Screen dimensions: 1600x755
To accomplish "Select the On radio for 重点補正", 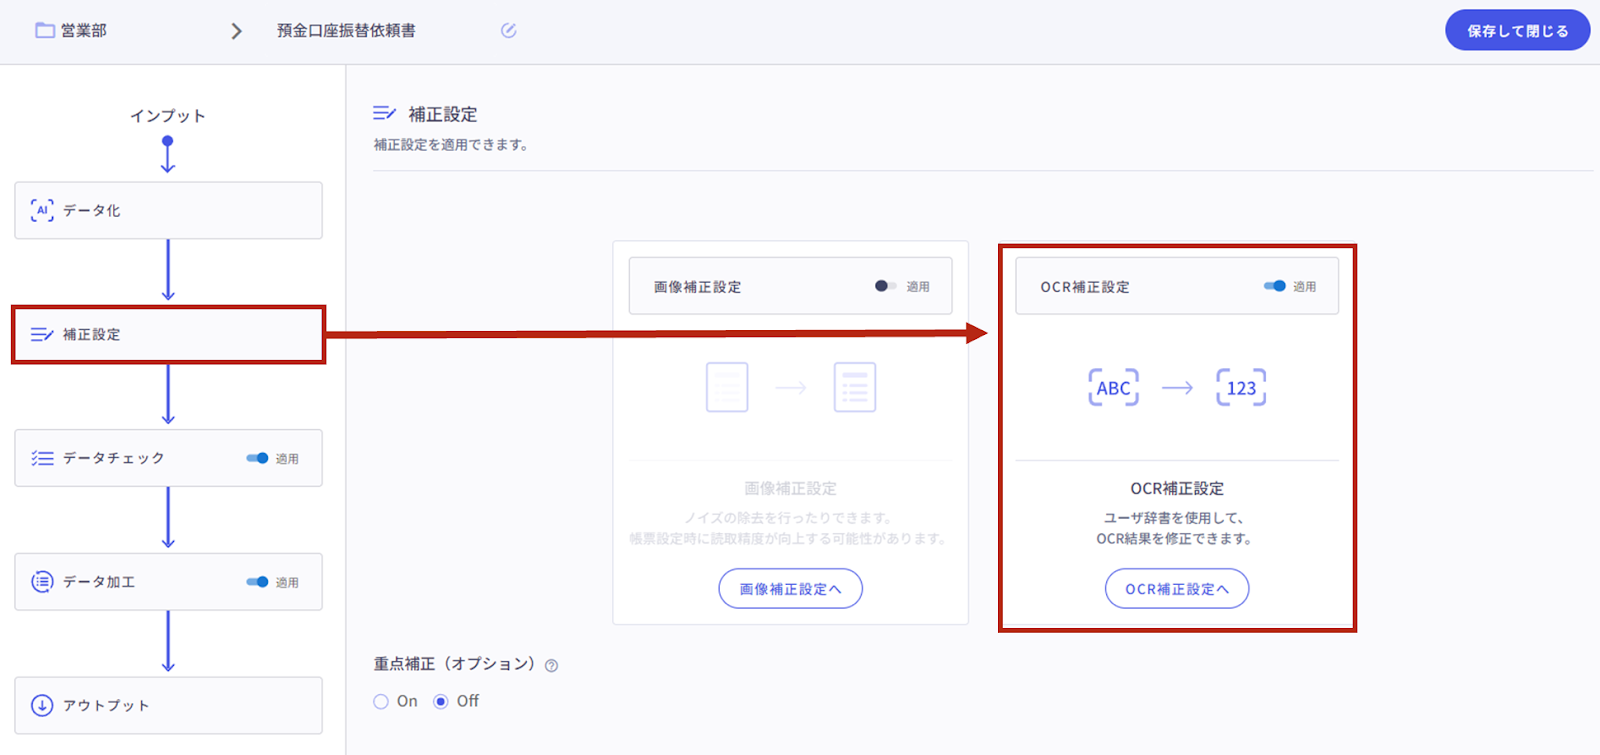I will [381, 702].
